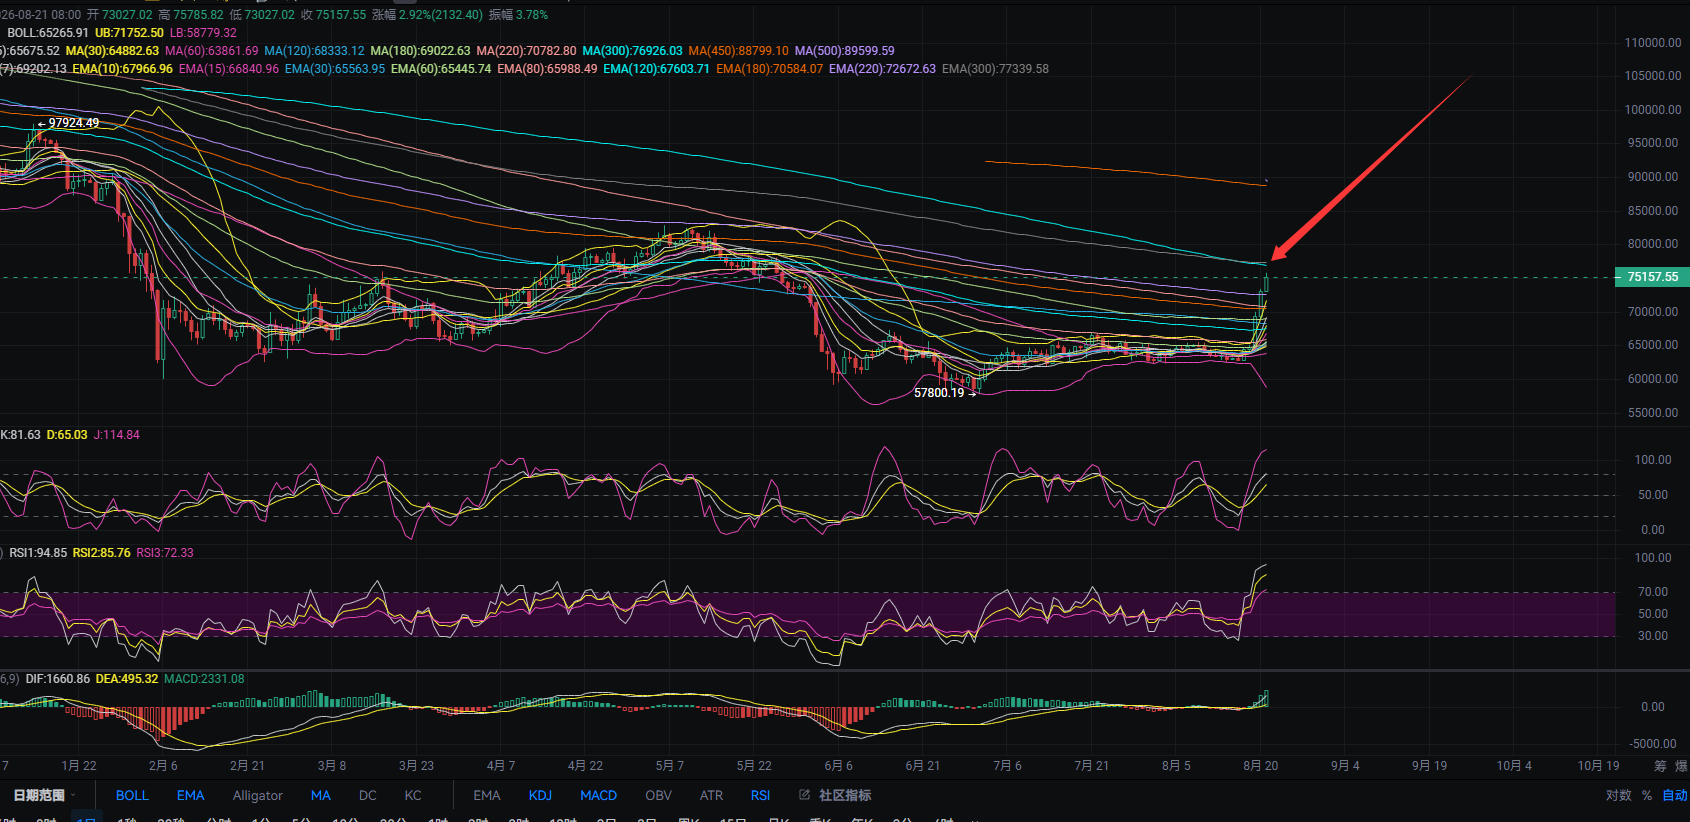Viewport: 1690px width, 822px height.
Task: Select the RSI sub-indicator
Action: click(x=760, y=795)
